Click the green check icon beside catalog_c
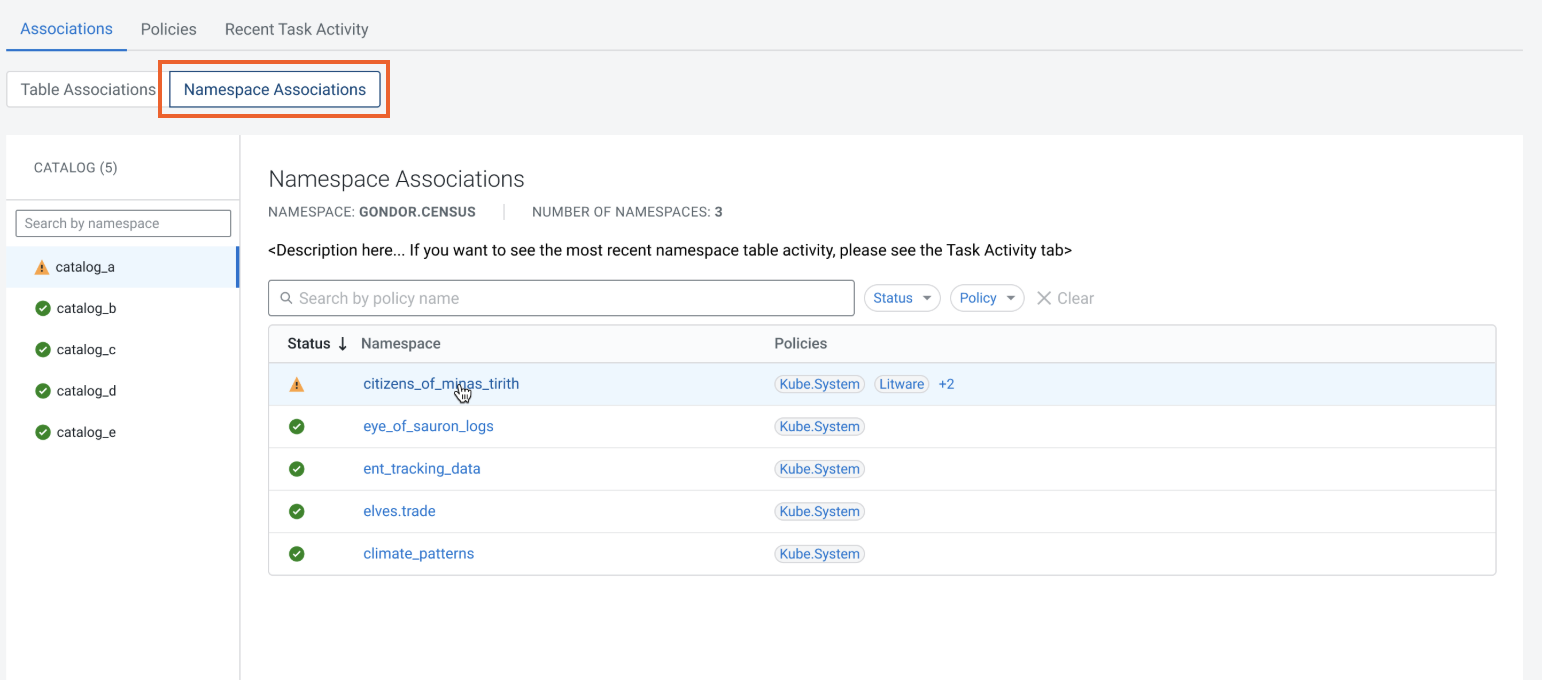1542x680 pixels. pyautogui.click(x=41, y=349)
